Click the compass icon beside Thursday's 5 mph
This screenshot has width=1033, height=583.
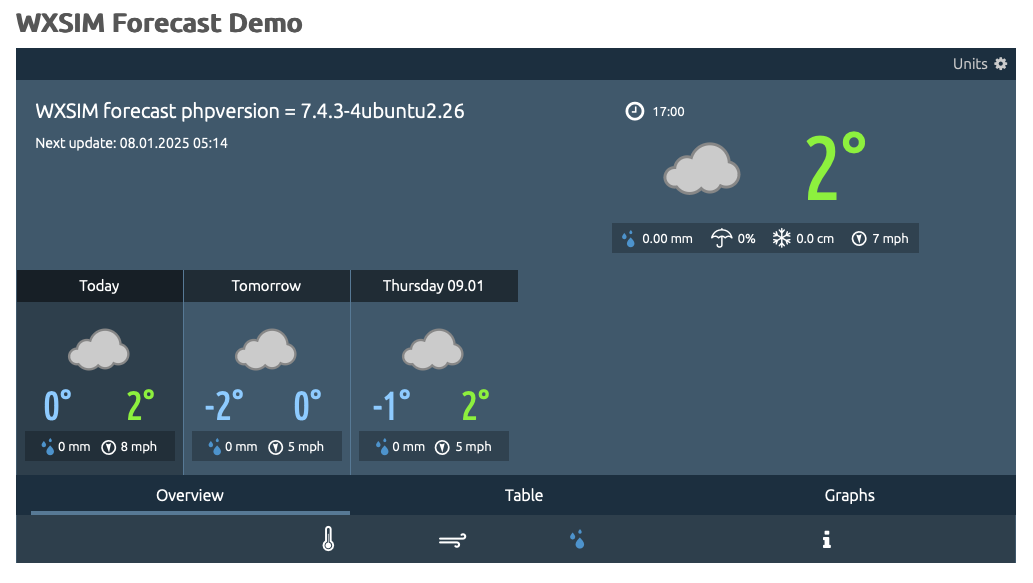click(443, 447)
